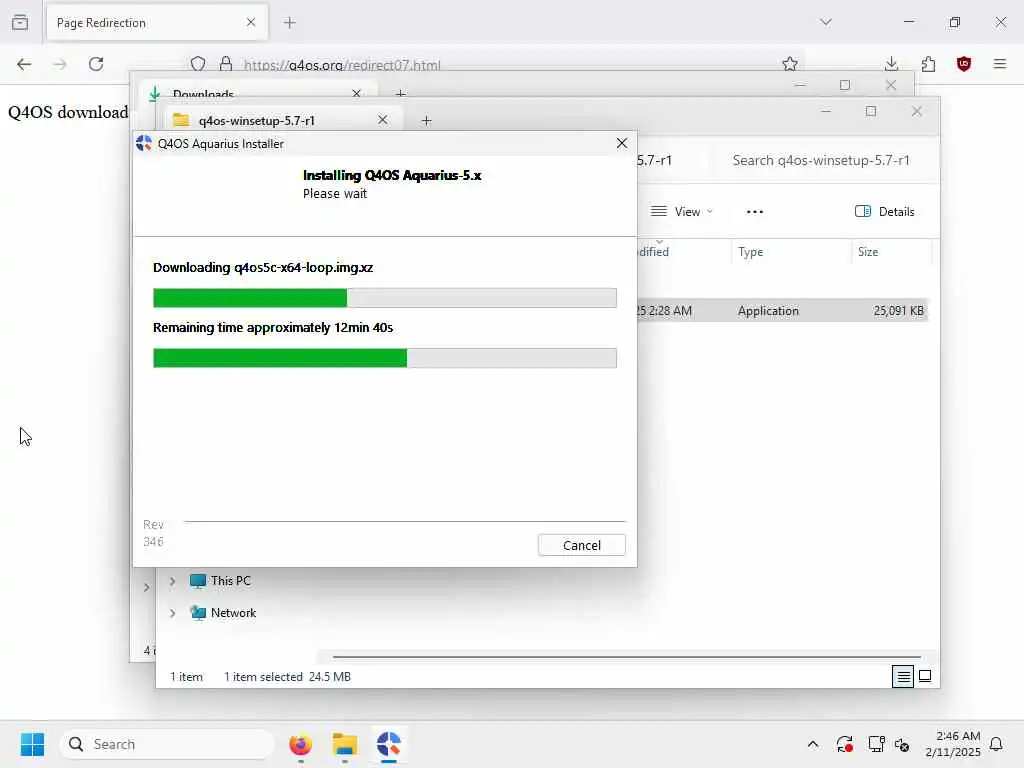Bookmark this page with the star icon
The image size is (1024, 768).
tap(790, 64)
